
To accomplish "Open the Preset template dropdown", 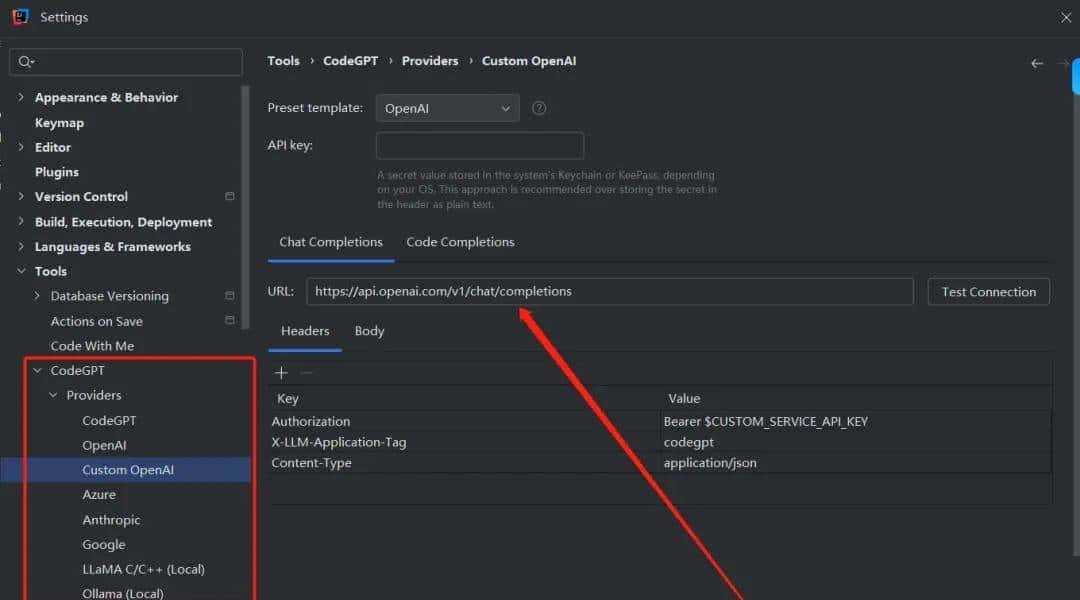I will pos(447,108).
